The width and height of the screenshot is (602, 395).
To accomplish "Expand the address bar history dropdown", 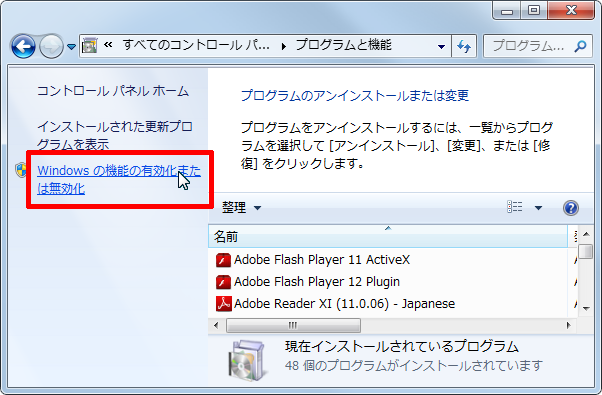I will [442, 47].
